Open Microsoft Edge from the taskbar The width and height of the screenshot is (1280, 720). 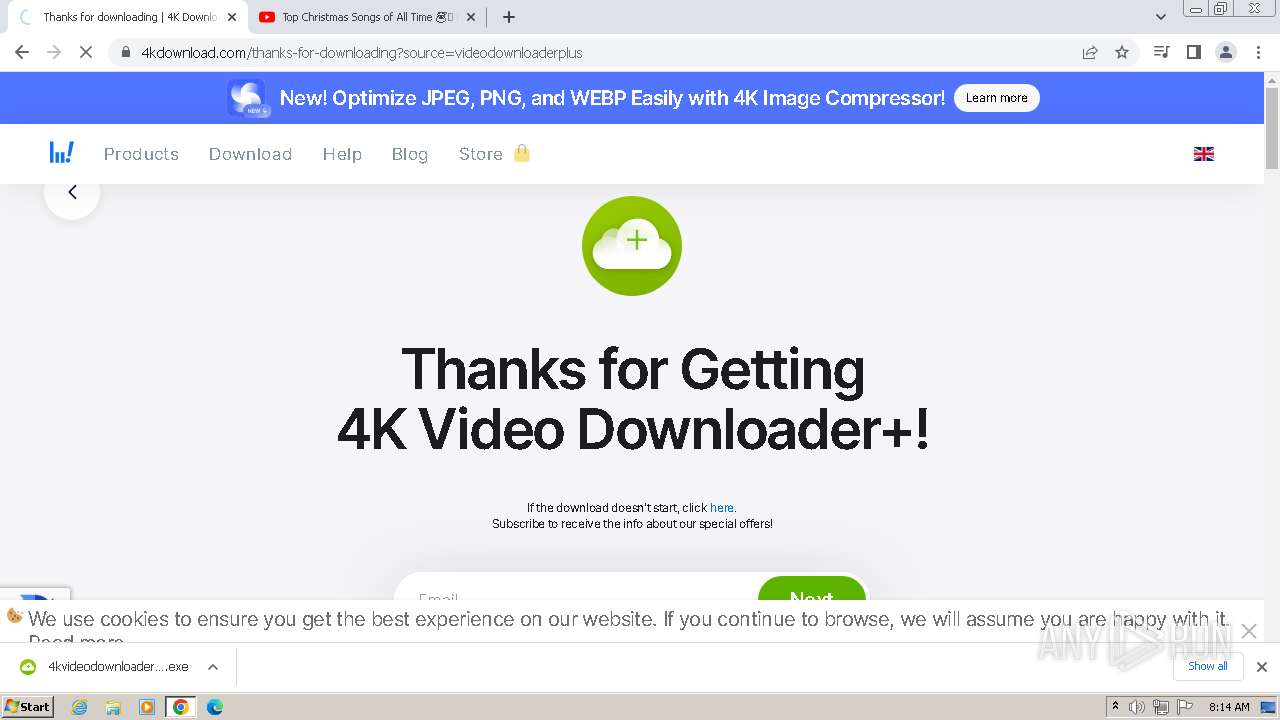[215, 707]
